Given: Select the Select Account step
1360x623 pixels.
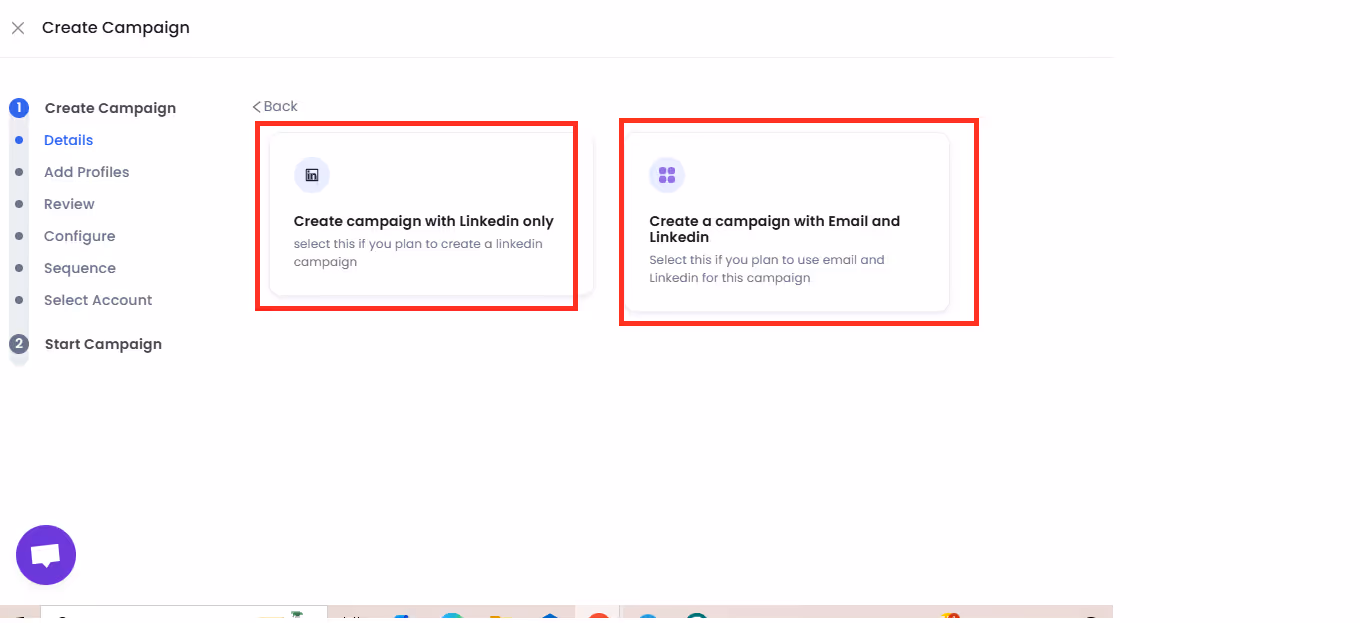Looking at the screenshot, I should pyautogui.click(x=97, y=300).
